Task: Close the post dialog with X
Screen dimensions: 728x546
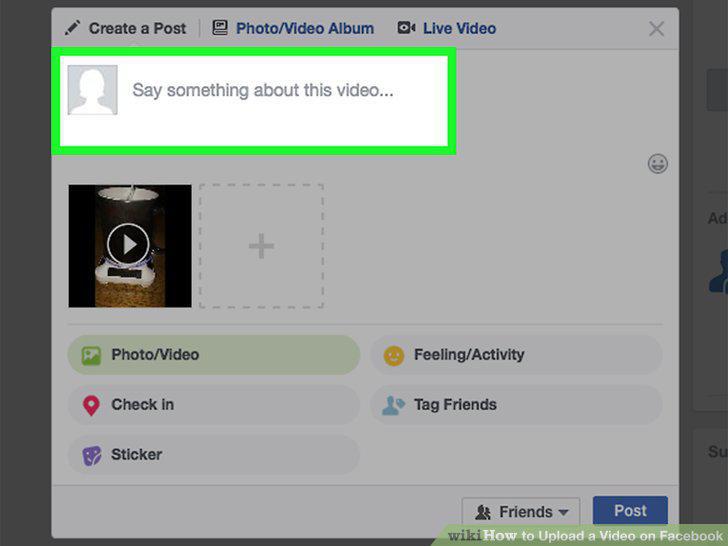Action: click(x=656, y=29)
